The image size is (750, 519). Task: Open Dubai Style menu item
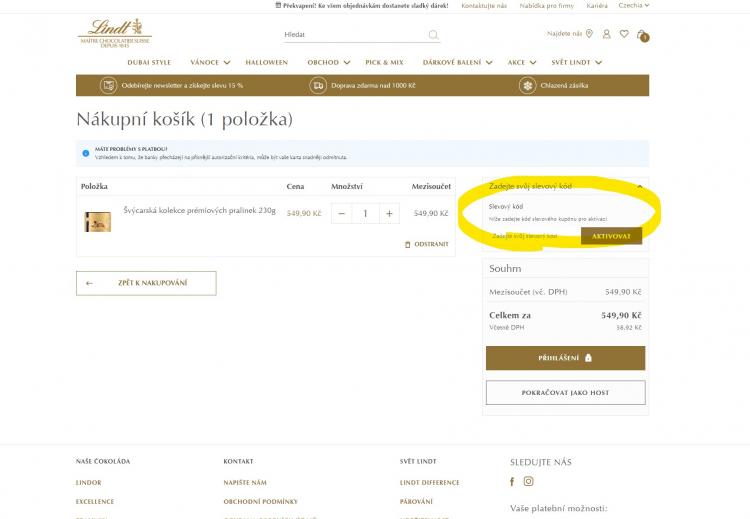tap(149, 63)
